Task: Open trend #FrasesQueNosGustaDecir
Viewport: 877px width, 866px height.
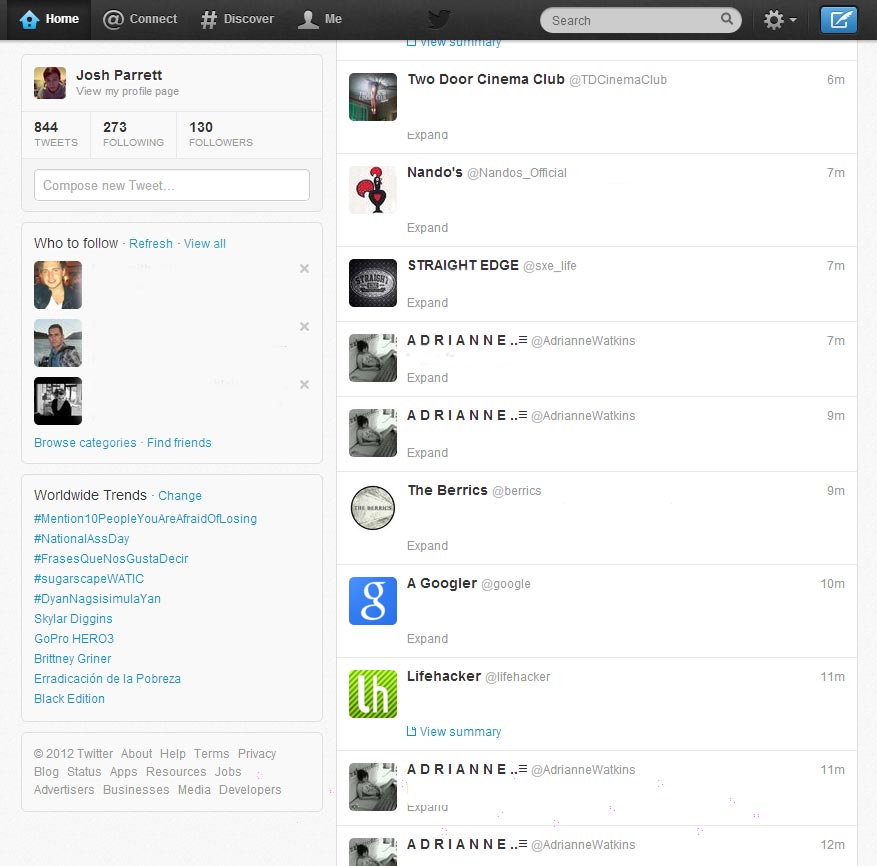Action: [x=111, y=559]
